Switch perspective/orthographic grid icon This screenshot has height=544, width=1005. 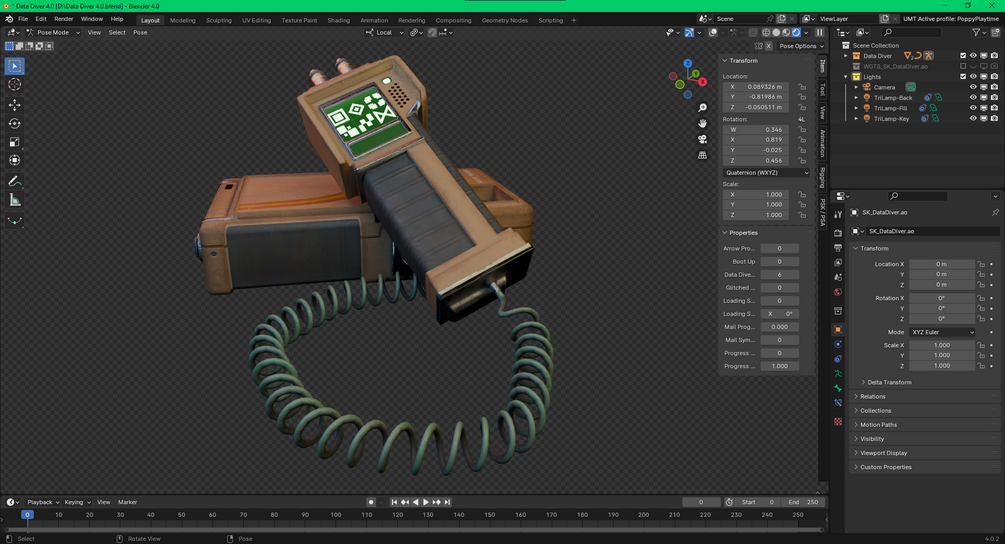[x=702, y=155]
